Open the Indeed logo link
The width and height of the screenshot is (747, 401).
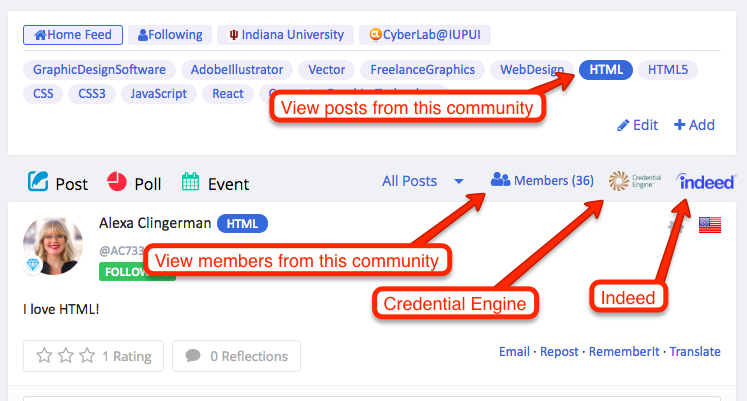(x=706, y=181)
